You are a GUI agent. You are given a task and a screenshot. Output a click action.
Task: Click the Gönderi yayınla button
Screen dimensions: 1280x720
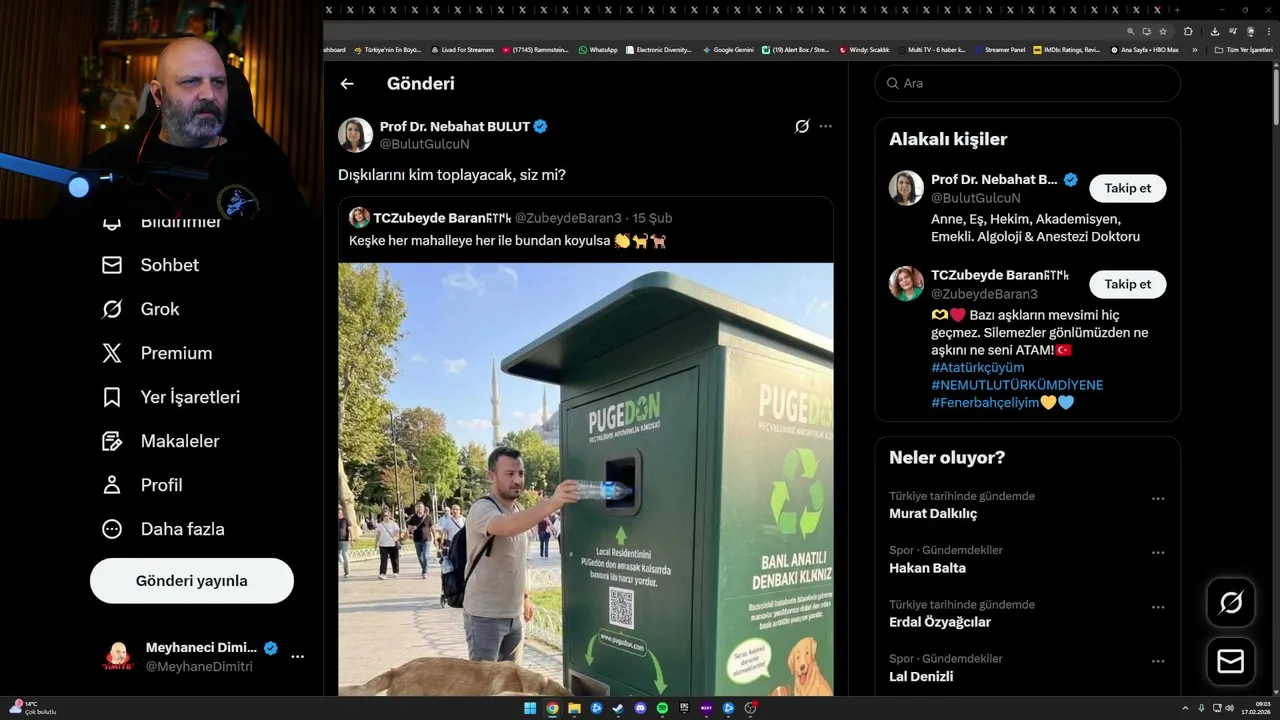(x=192, y=581)
